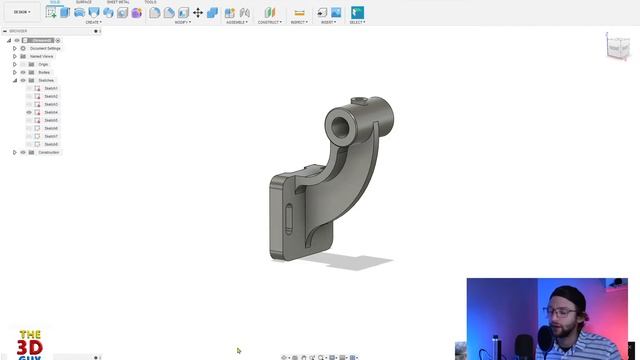640x360 pixels.
Task: Select the Extrude tool
Action: pyautogui.click(x=65, y=13)
